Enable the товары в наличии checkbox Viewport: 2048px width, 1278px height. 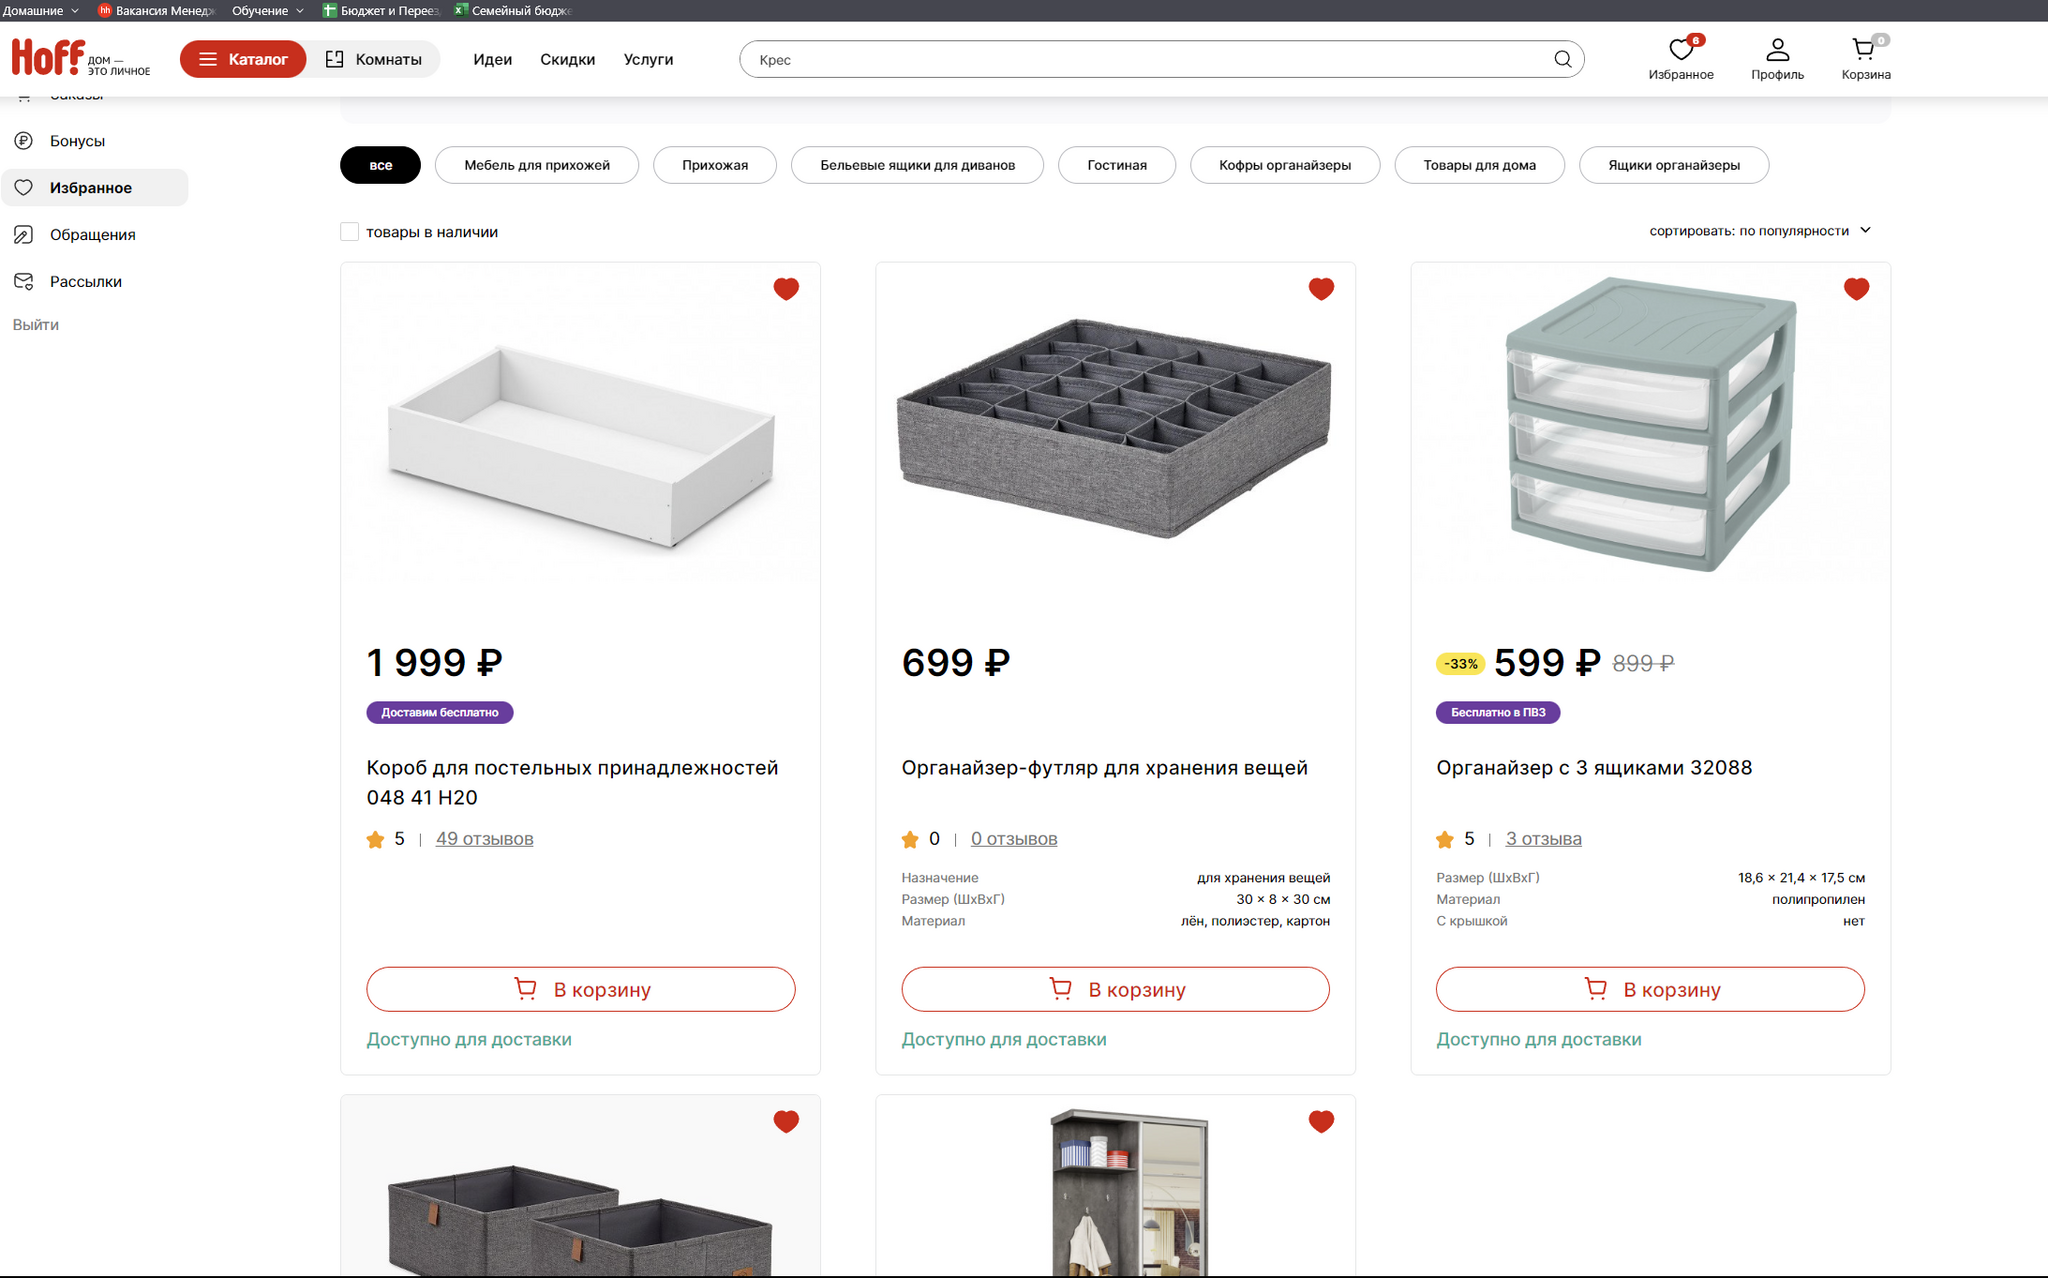[x=349, y=231]
